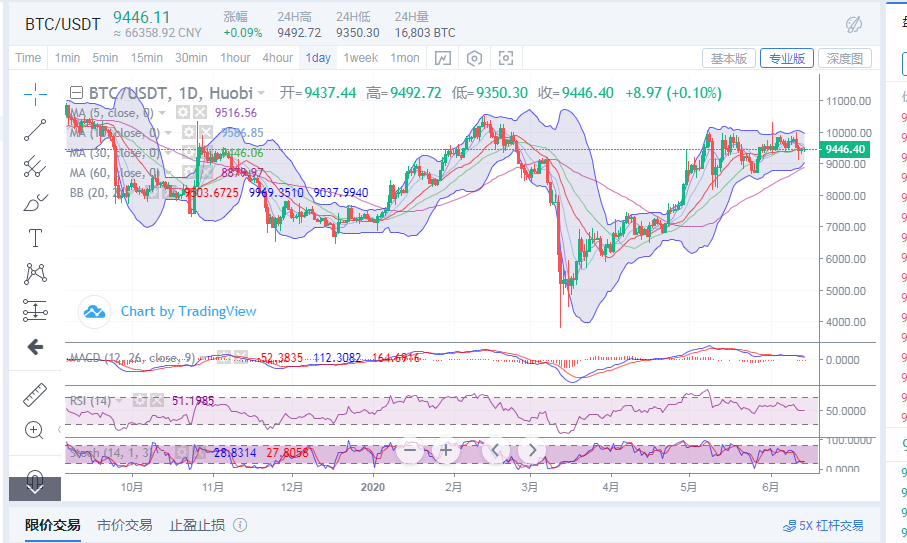The width and height of the screenshot is (907, 543).
Task: Remove the MA 10 indicator
Action: coord(205,132)
